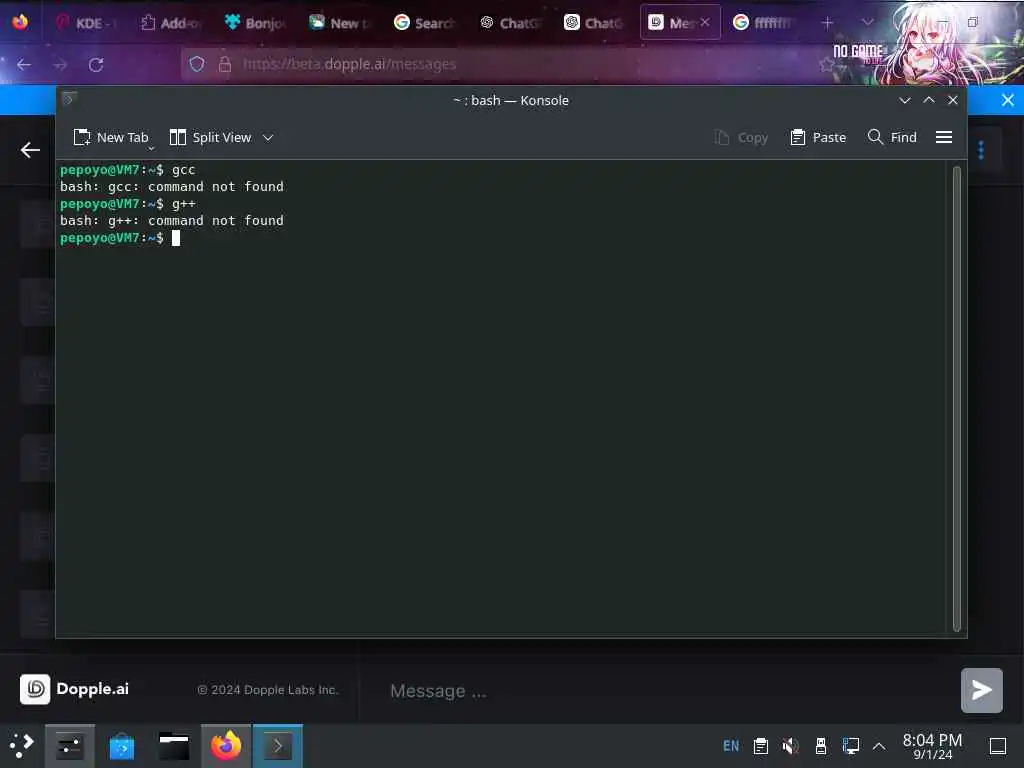The width and height of the screenshot is (1024, 768).
Task: Open the Dopple three-dot options menu
Action: click(x=981, y=150)
